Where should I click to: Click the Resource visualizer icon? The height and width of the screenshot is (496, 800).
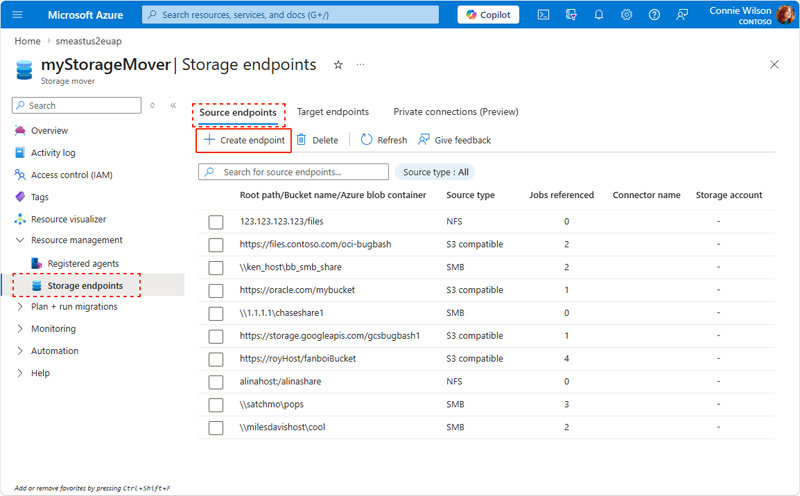click(x=20, y=219)
